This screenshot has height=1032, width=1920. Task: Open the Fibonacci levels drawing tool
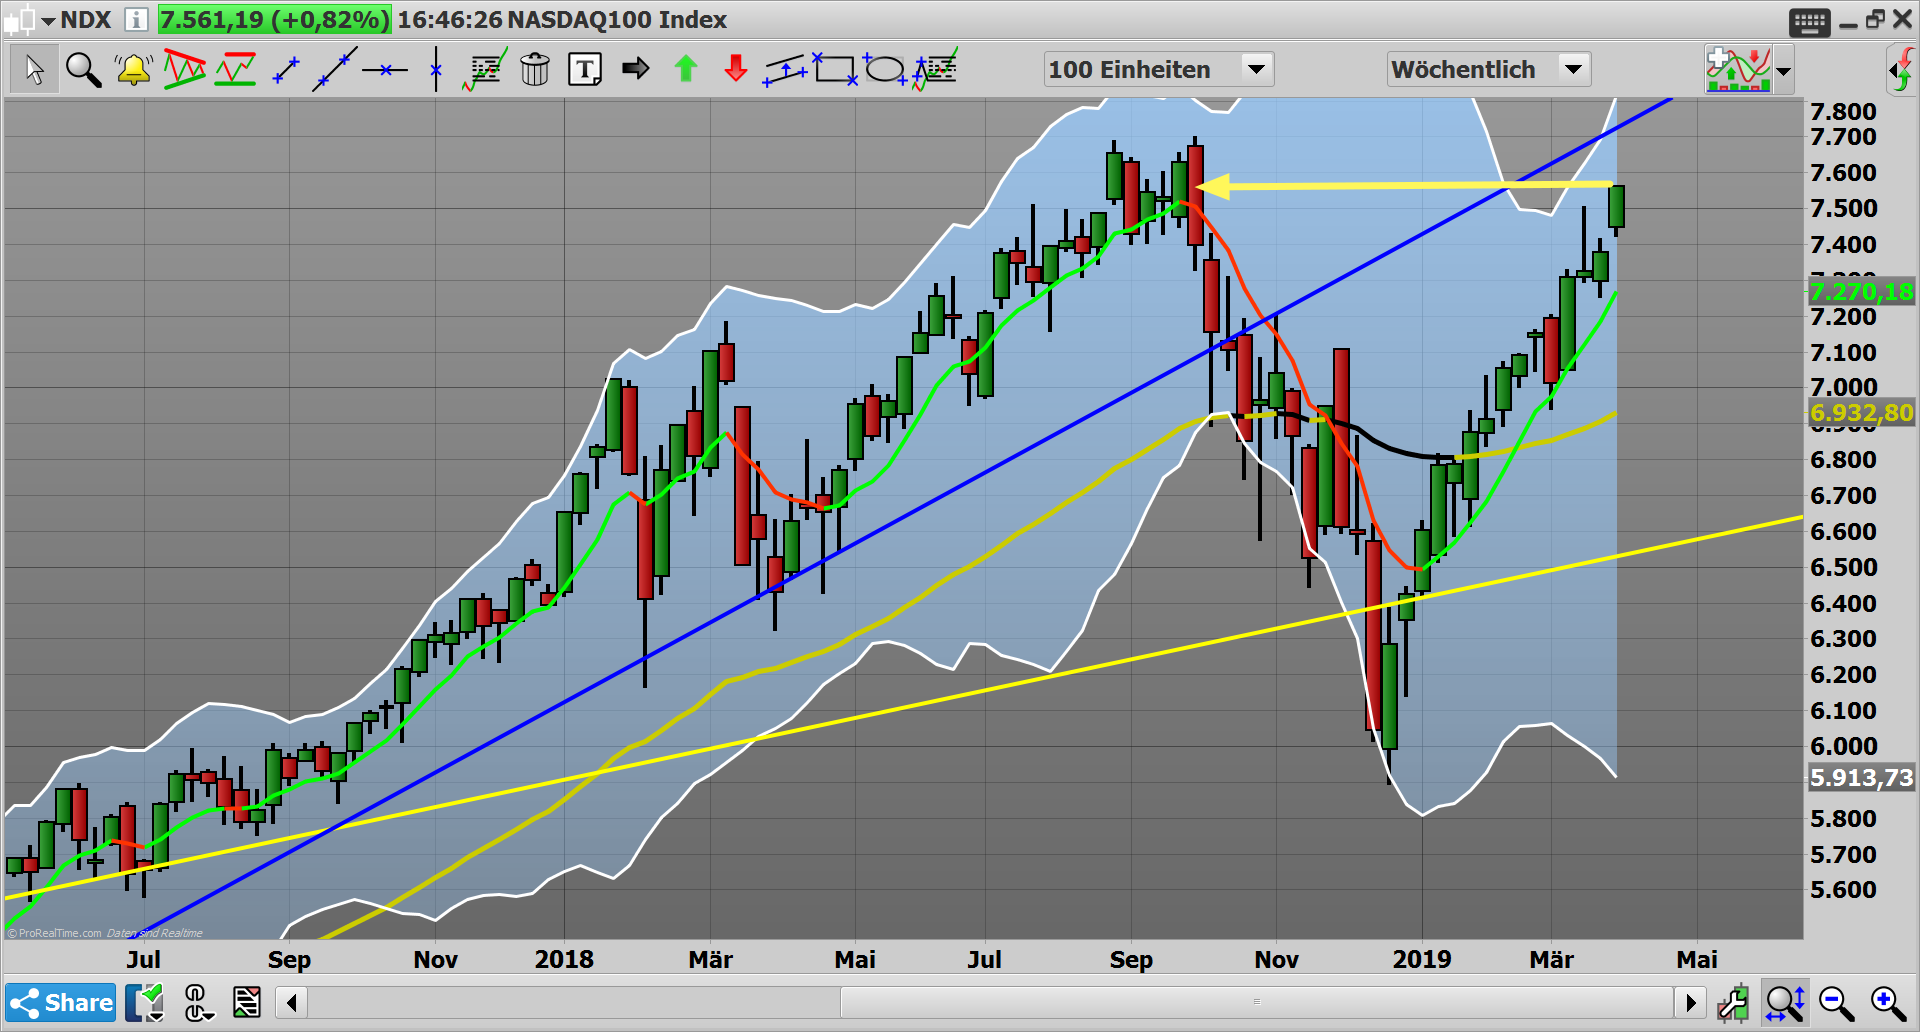coord(485,70)
